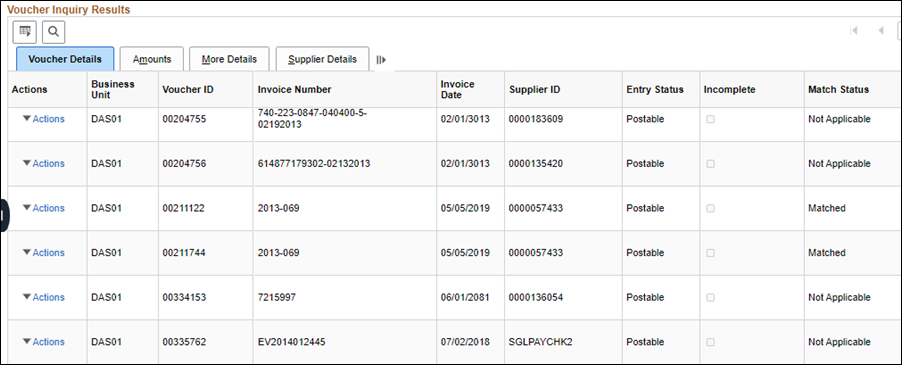Expand Actions dropdown arrow for voucher 00204756

[26, 163]
